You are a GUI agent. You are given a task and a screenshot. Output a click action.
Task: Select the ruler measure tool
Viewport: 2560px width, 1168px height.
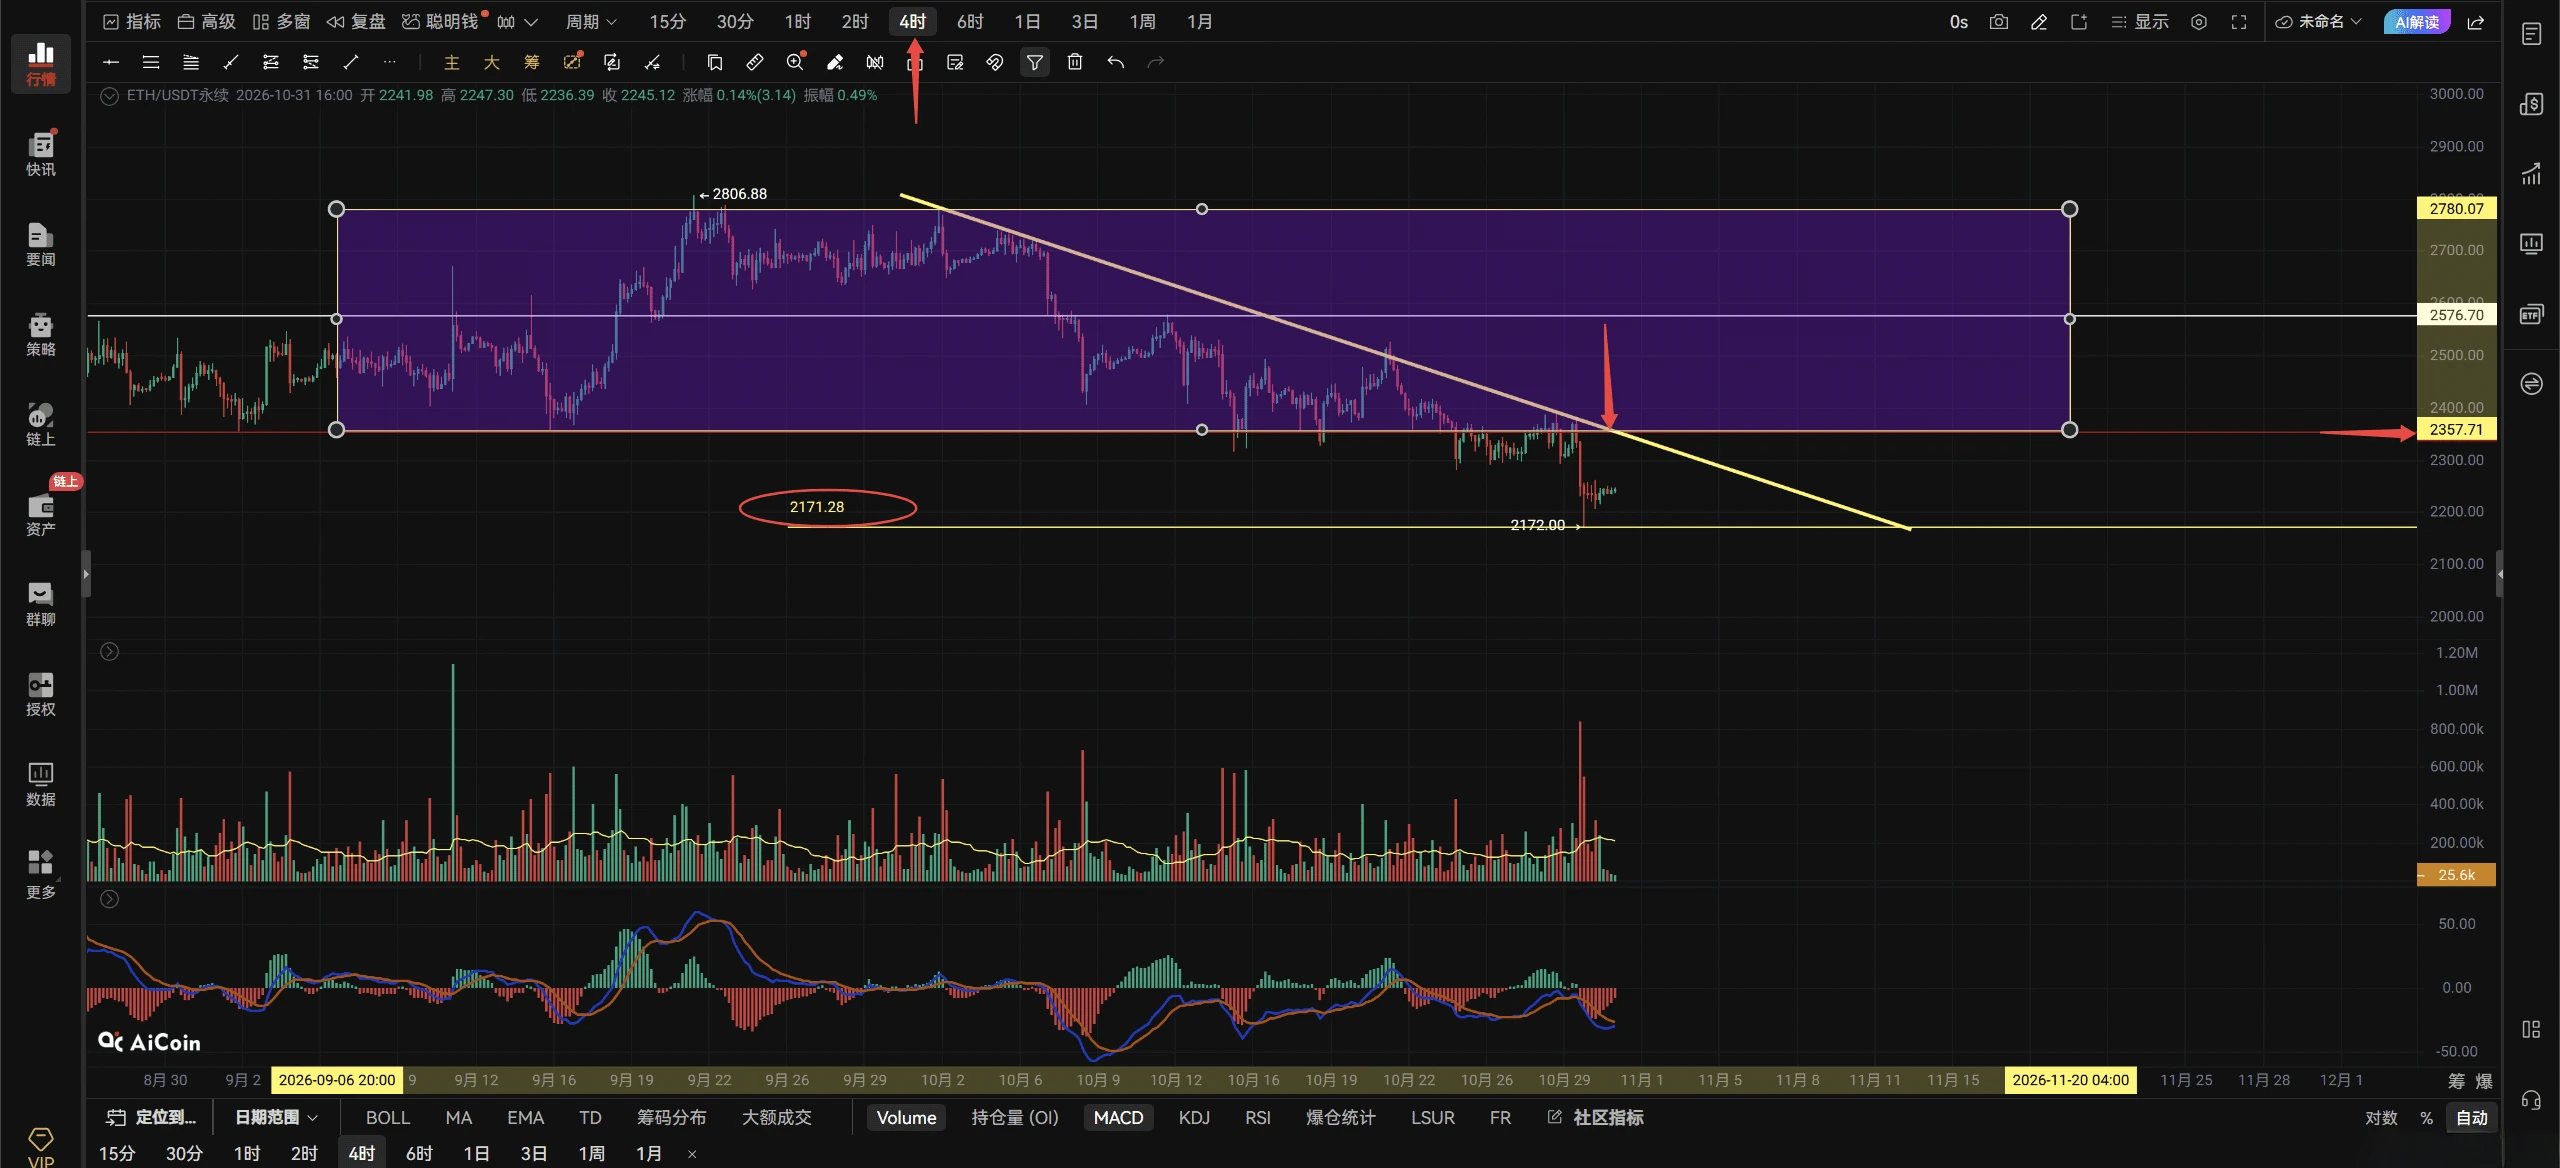[x=755, y=62]
